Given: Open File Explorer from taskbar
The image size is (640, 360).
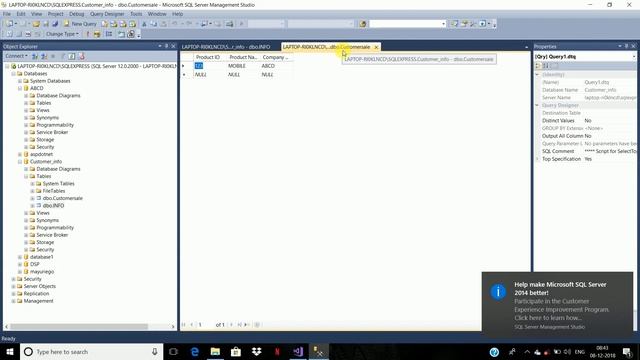Looking at the screenshot, I should [x=215, y=352].
